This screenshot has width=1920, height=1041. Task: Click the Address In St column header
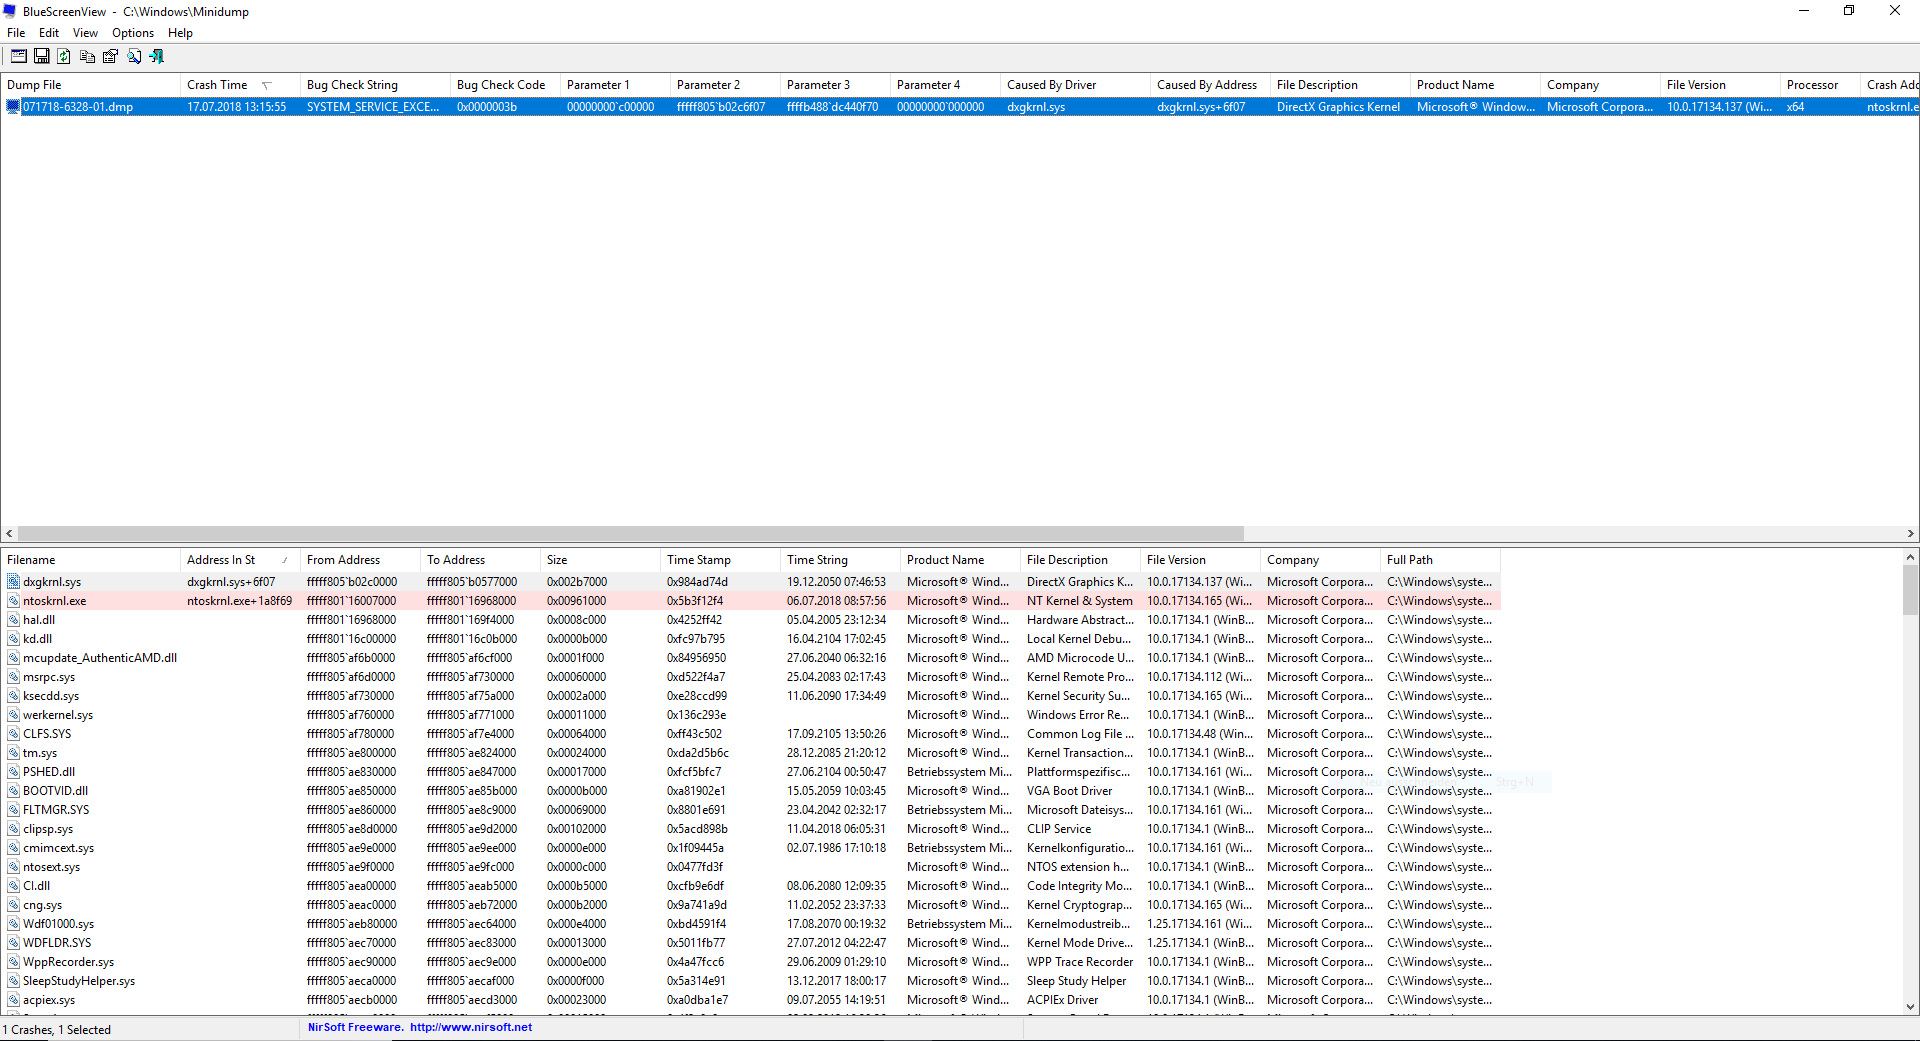(x=240, y=560)
